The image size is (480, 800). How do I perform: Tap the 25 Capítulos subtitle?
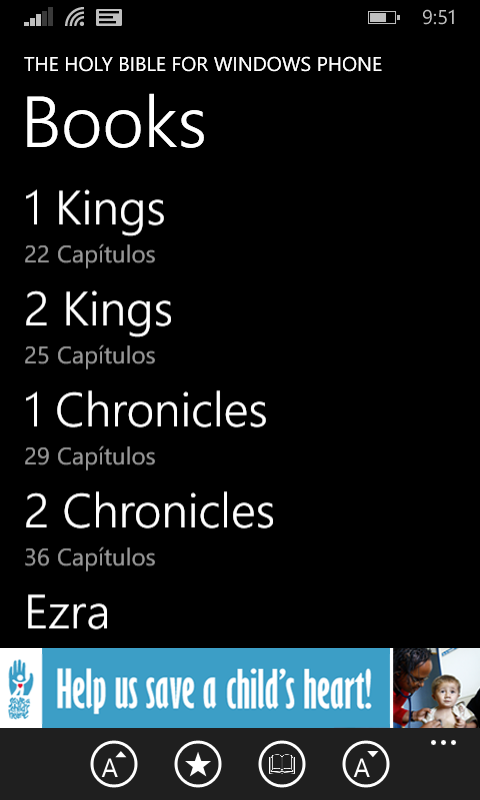tap(90, 356)
